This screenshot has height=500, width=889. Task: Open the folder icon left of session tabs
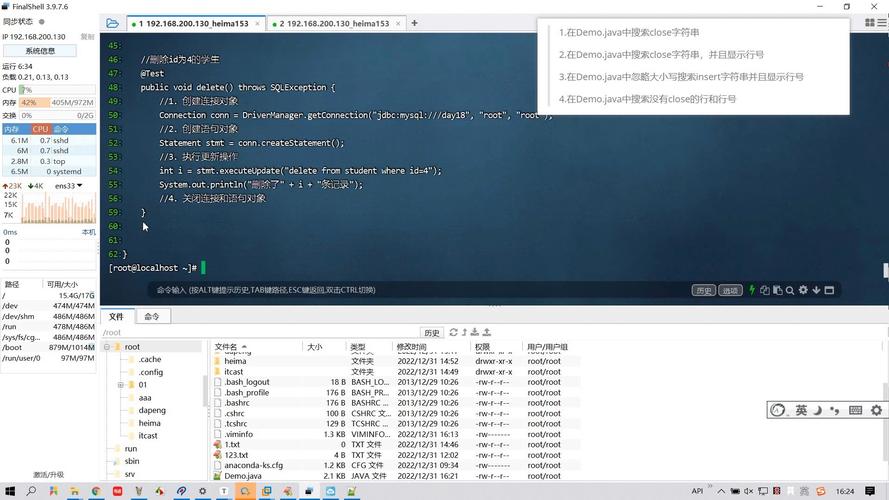tap(112, 23)
